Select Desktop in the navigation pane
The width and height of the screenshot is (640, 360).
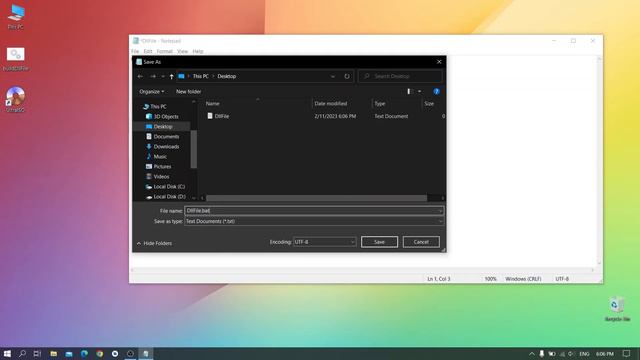(162, 127)
